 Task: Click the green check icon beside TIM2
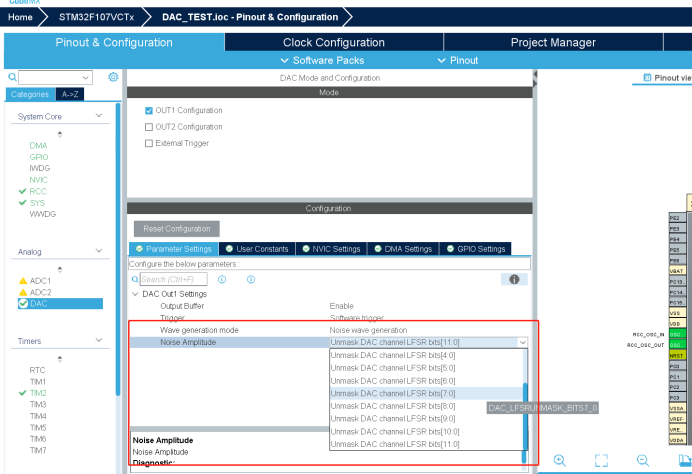23,393
